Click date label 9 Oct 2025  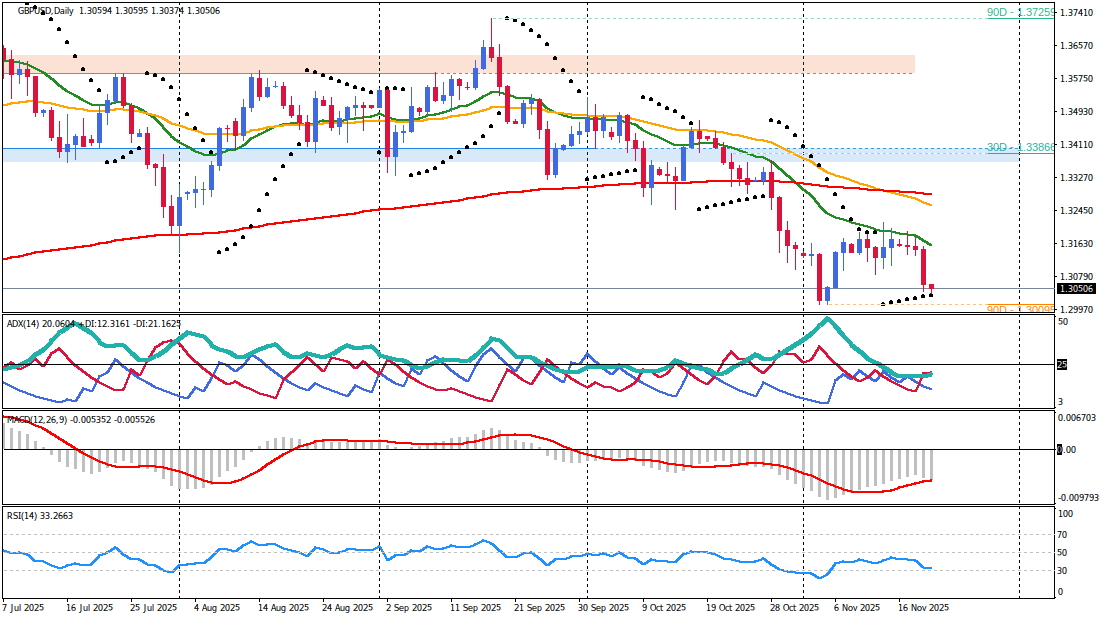coord(664,608)
